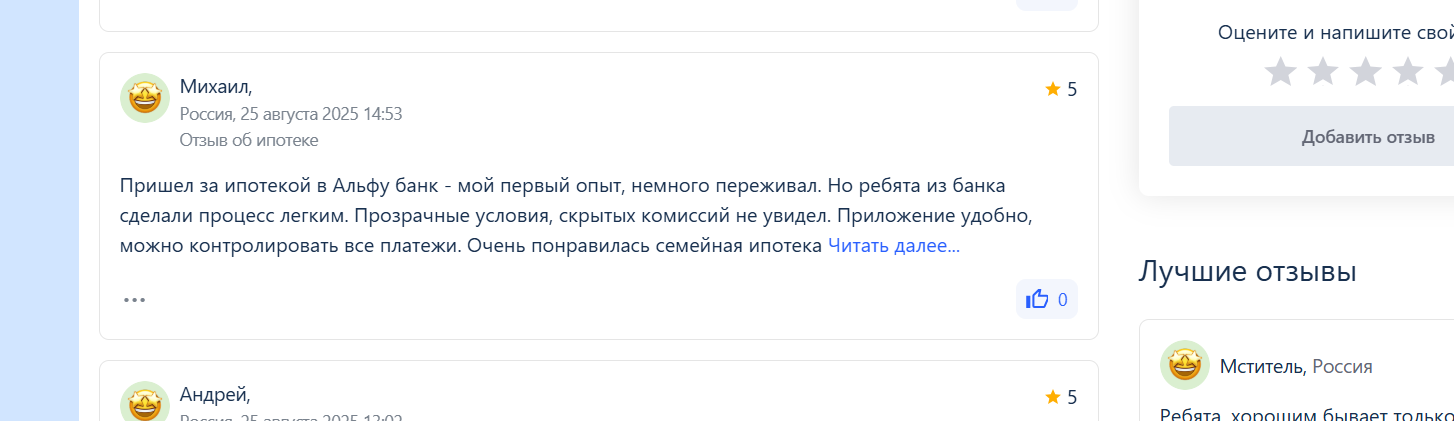Rate two stars in the rating widget

pos(1323,72)
